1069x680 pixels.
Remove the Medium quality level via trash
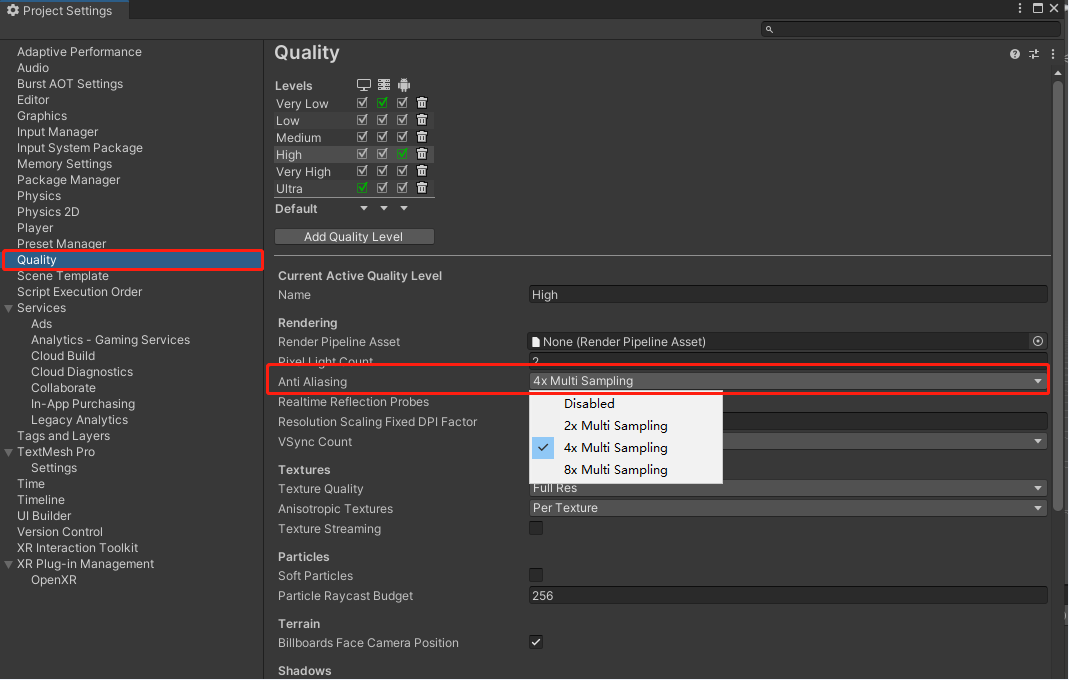[422, 137]
